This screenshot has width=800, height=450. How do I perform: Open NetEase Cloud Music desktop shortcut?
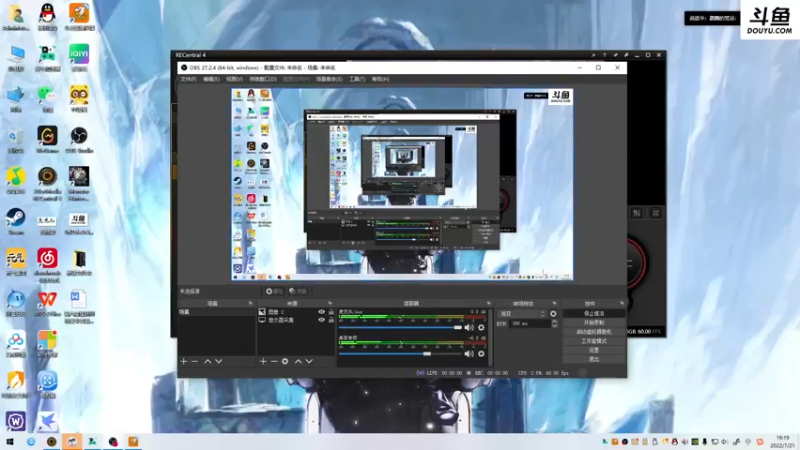(x=47, y=265)
